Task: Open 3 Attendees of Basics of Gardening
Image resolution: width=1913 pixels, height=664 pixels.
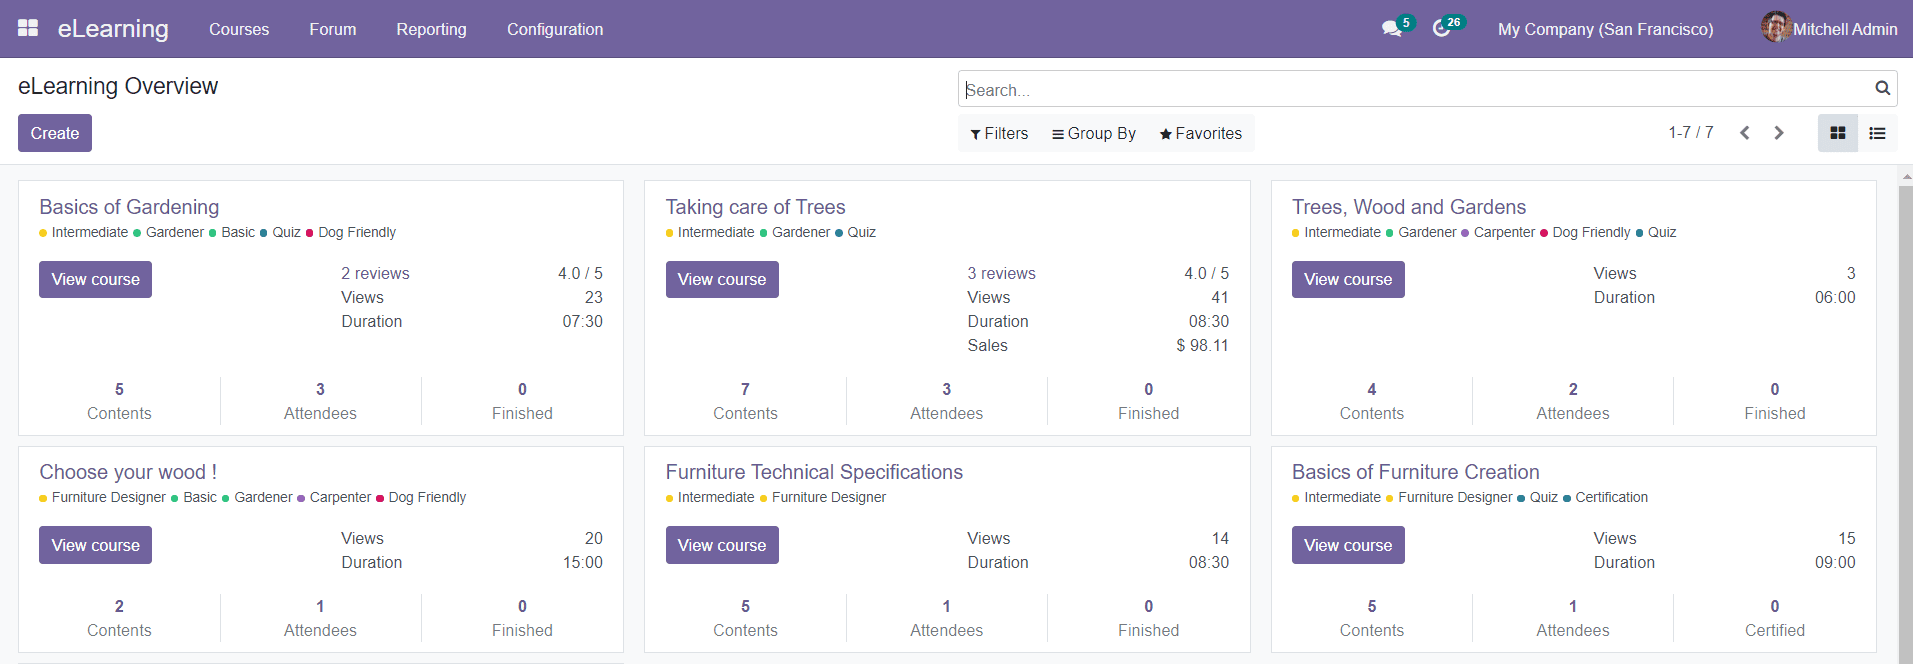Action: click(320, 401)
